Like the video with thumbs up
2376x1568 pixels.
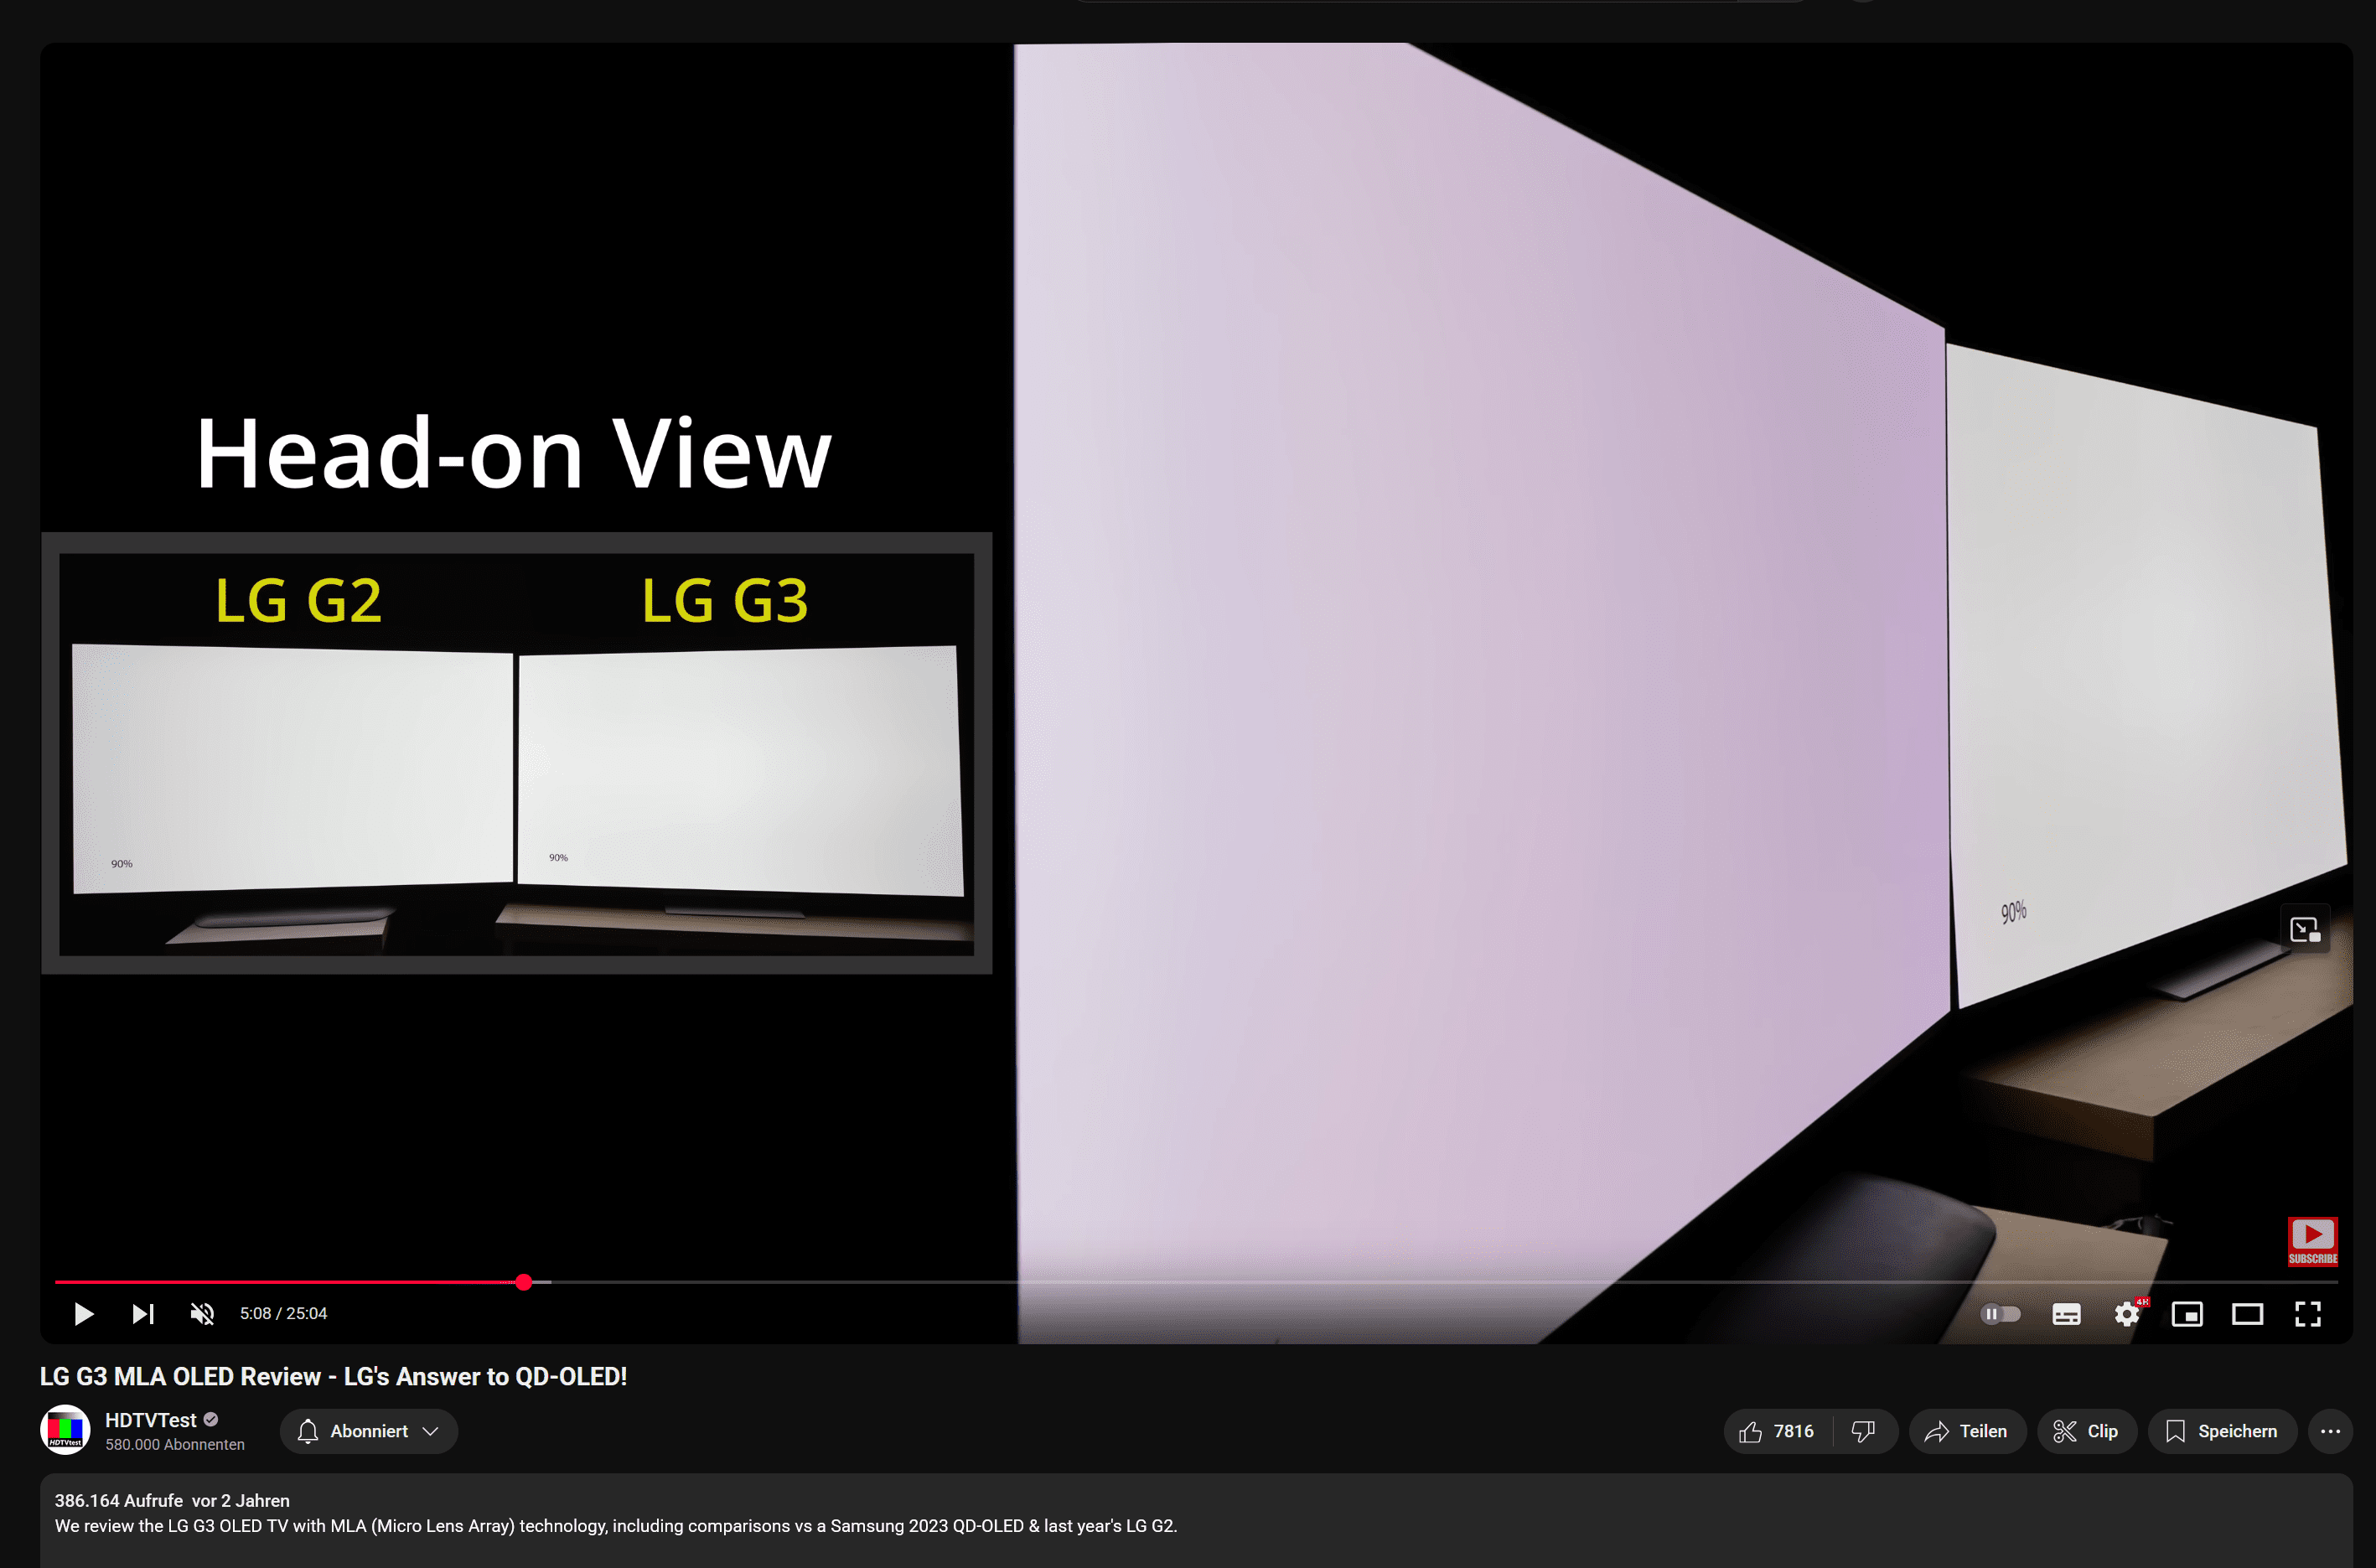[1777, 1431]
